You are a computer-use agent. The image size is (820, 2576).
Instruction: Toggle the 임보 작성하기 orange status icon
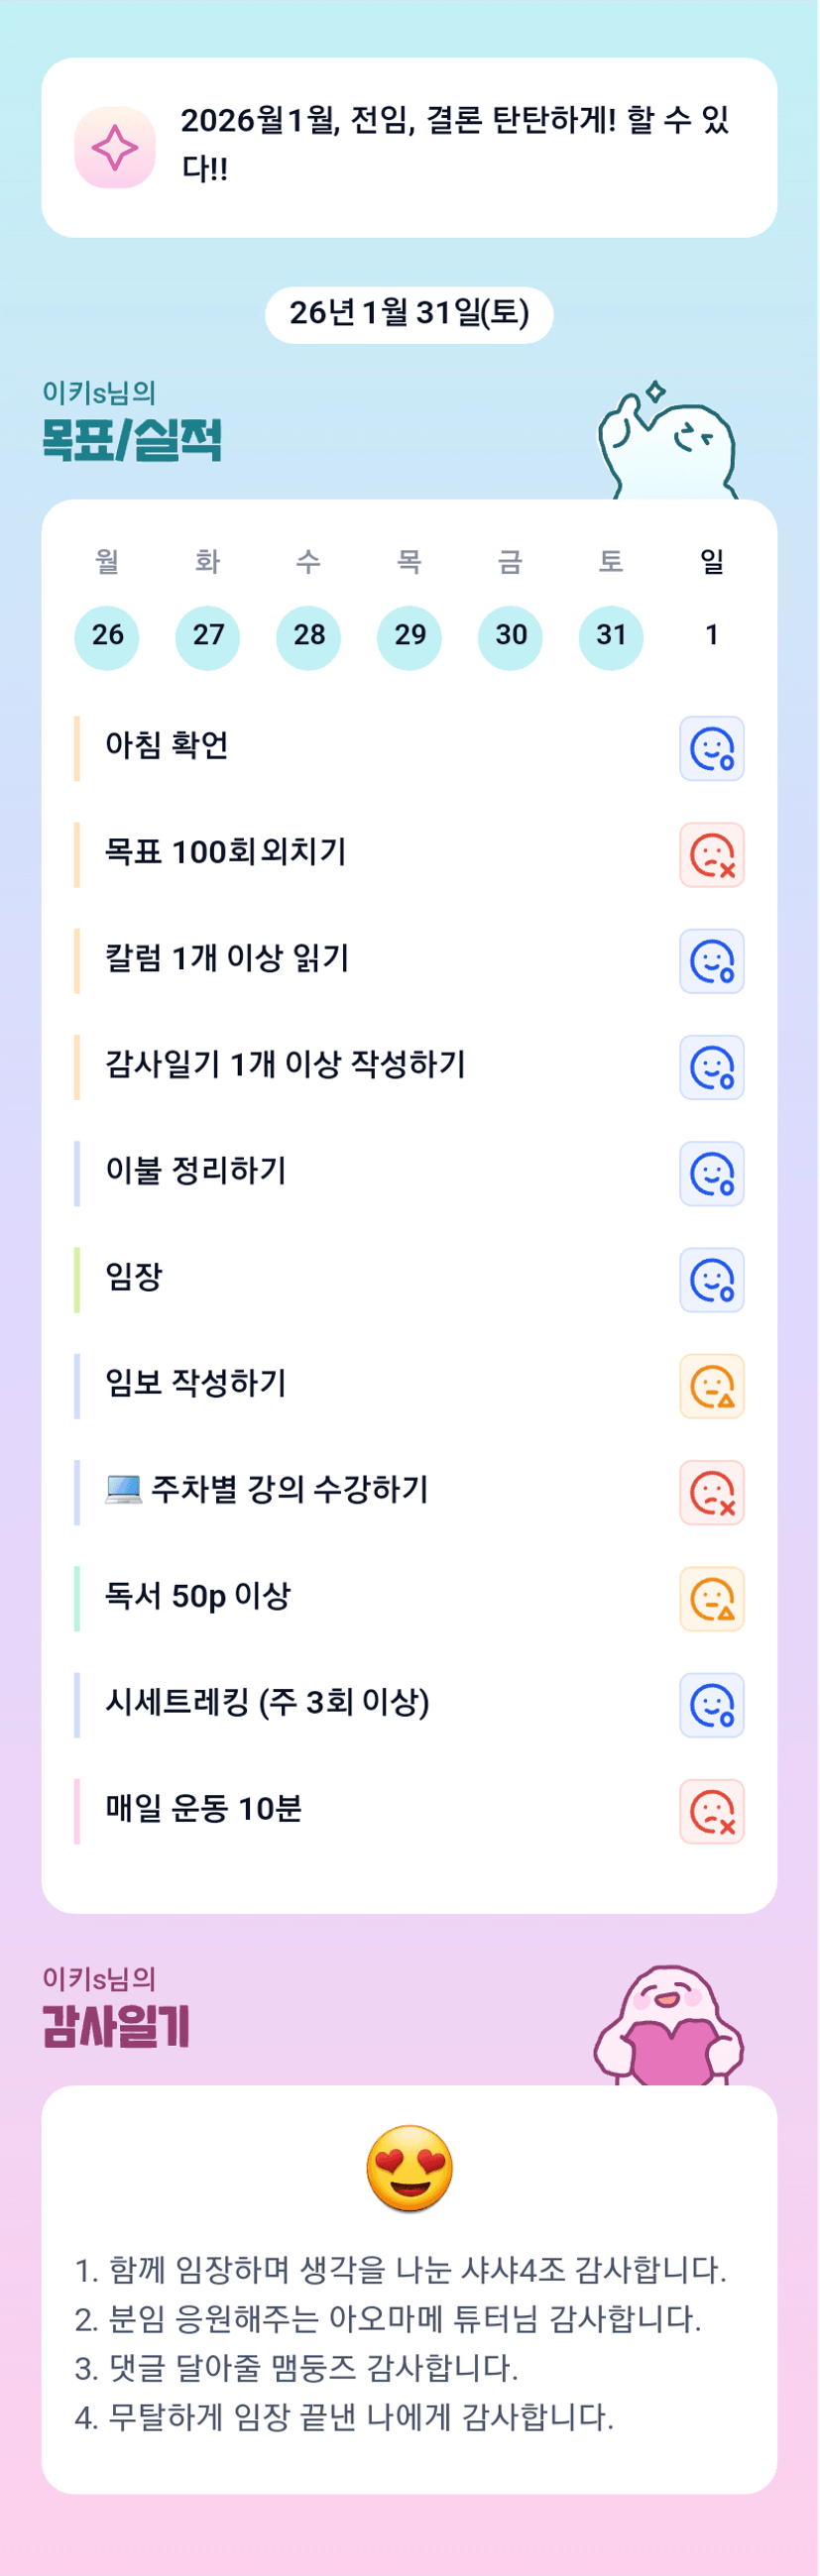pos(711,1386)
